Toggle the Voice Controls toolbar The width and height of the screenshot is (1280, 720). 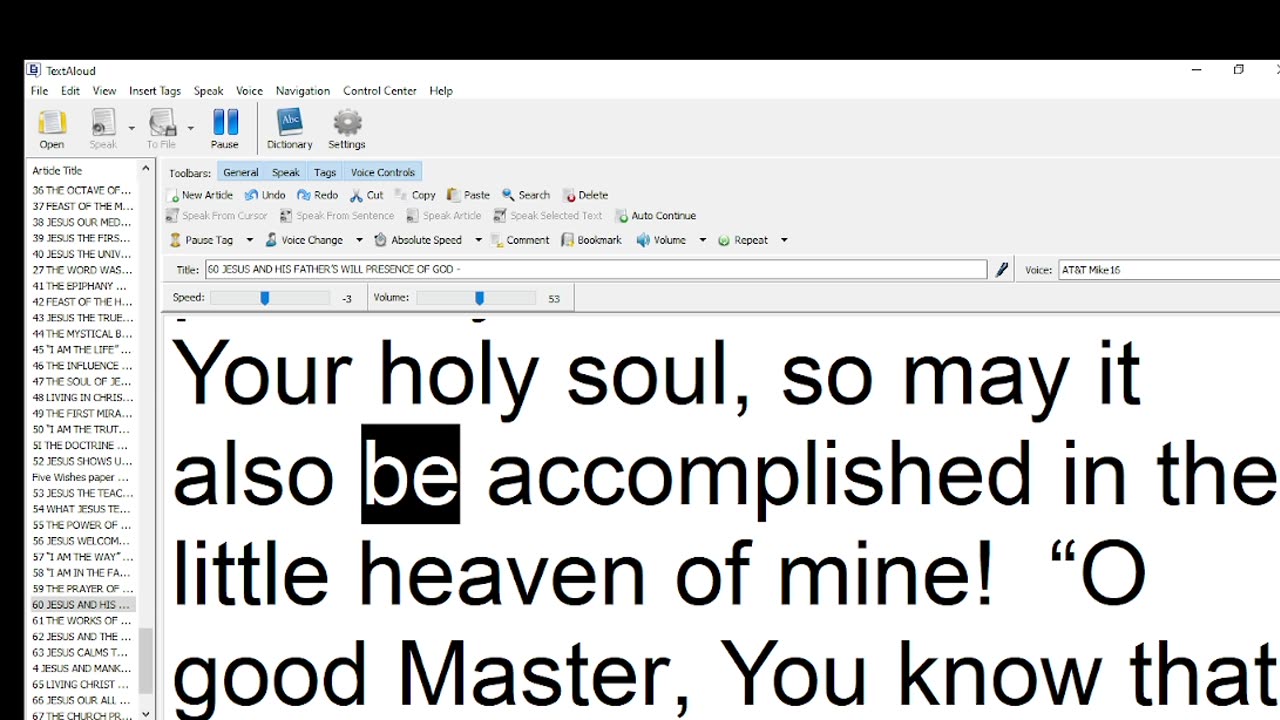pos(383,172)
